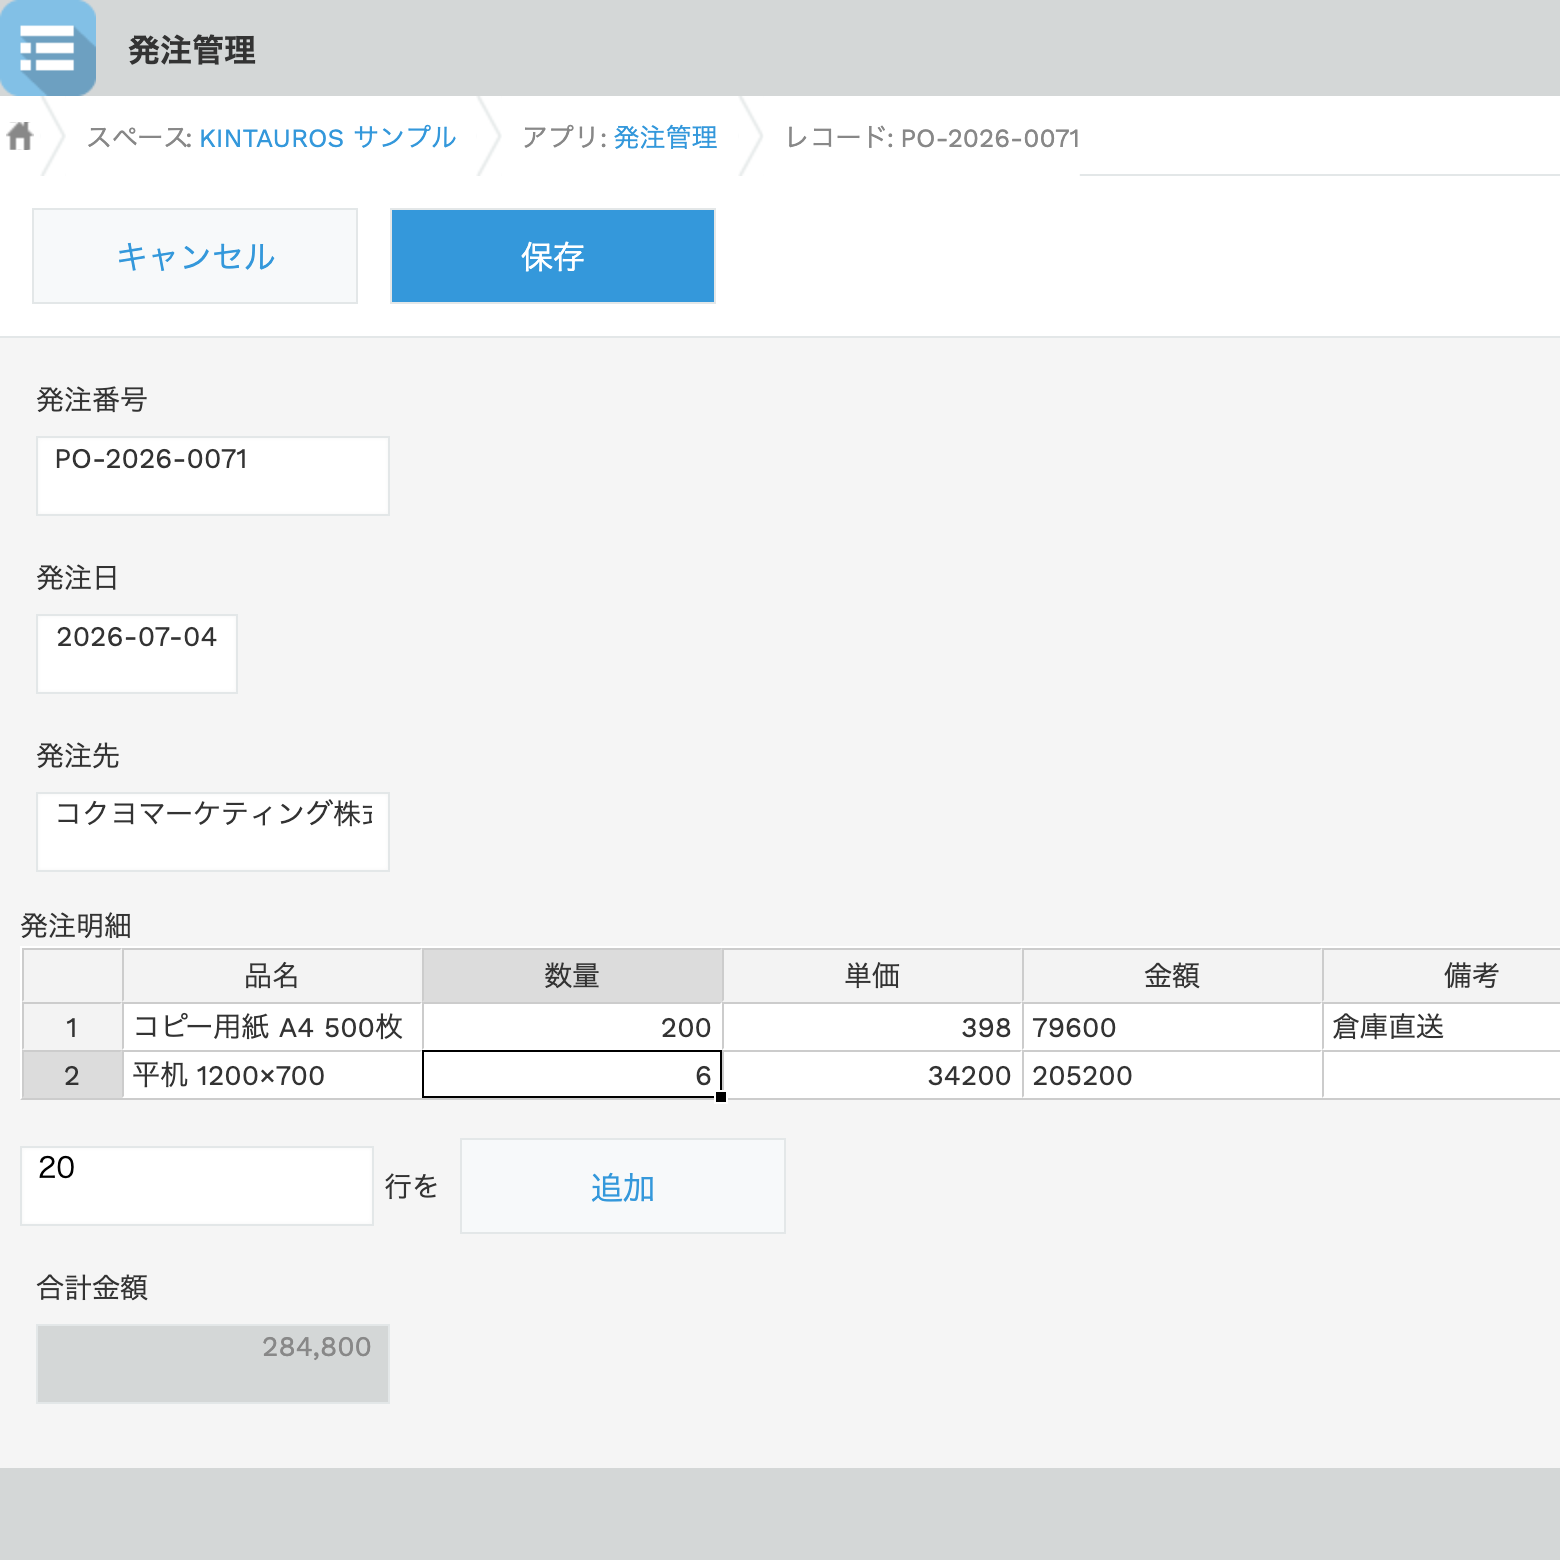The image size is (1560, 1560).
Task: Select amount cell 205200
Action: coord(1172,1075)
